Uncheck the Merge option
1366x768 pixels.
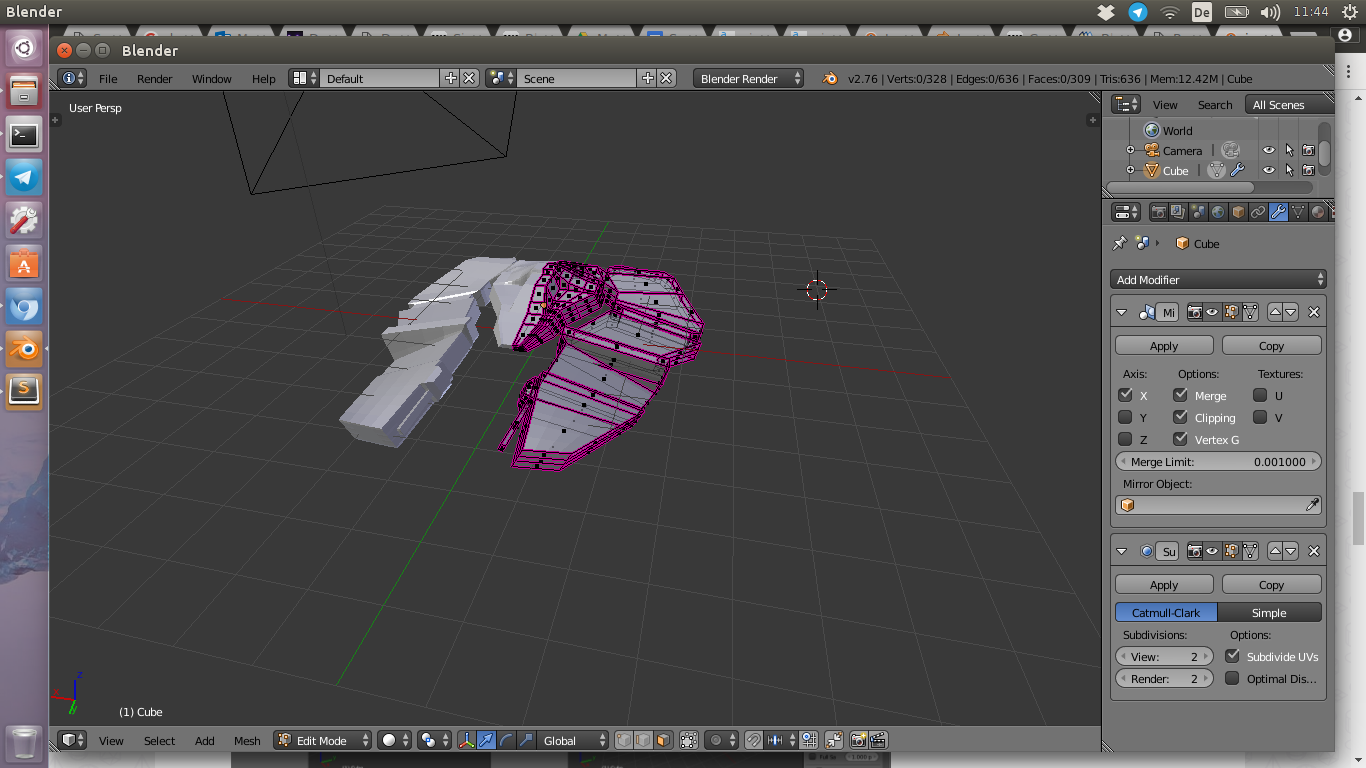pos(1181,395)
